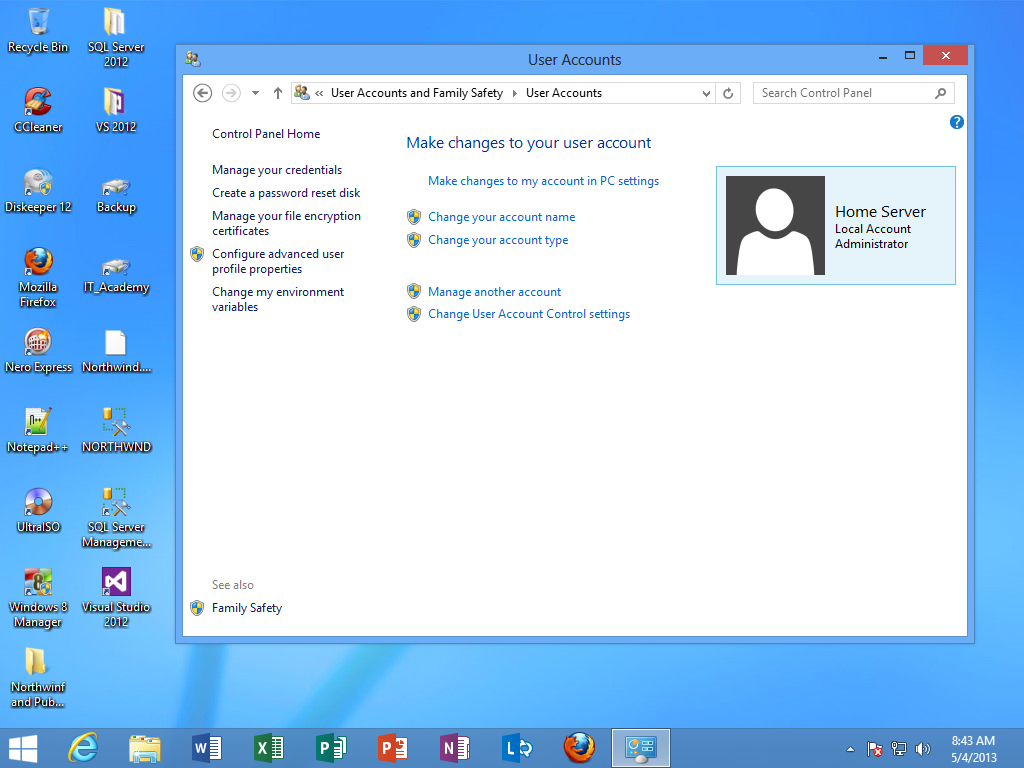Open Recycle Bin desktop icon

pyautogui.click(x=38, y=31)
